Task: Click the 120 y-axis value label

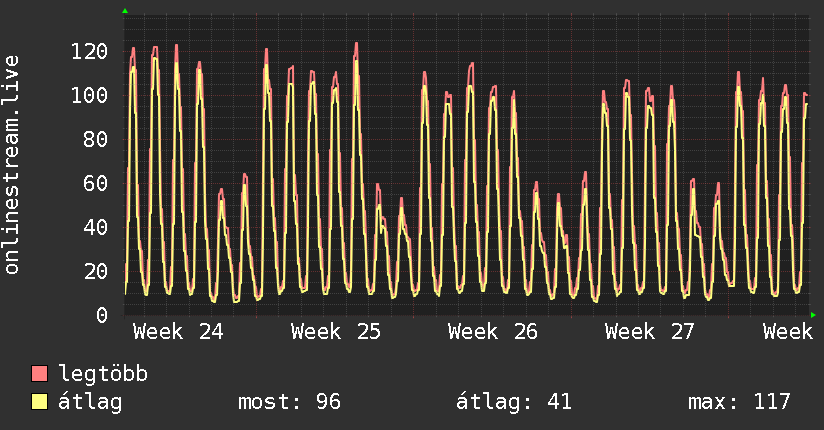Action: click(89, 52)
